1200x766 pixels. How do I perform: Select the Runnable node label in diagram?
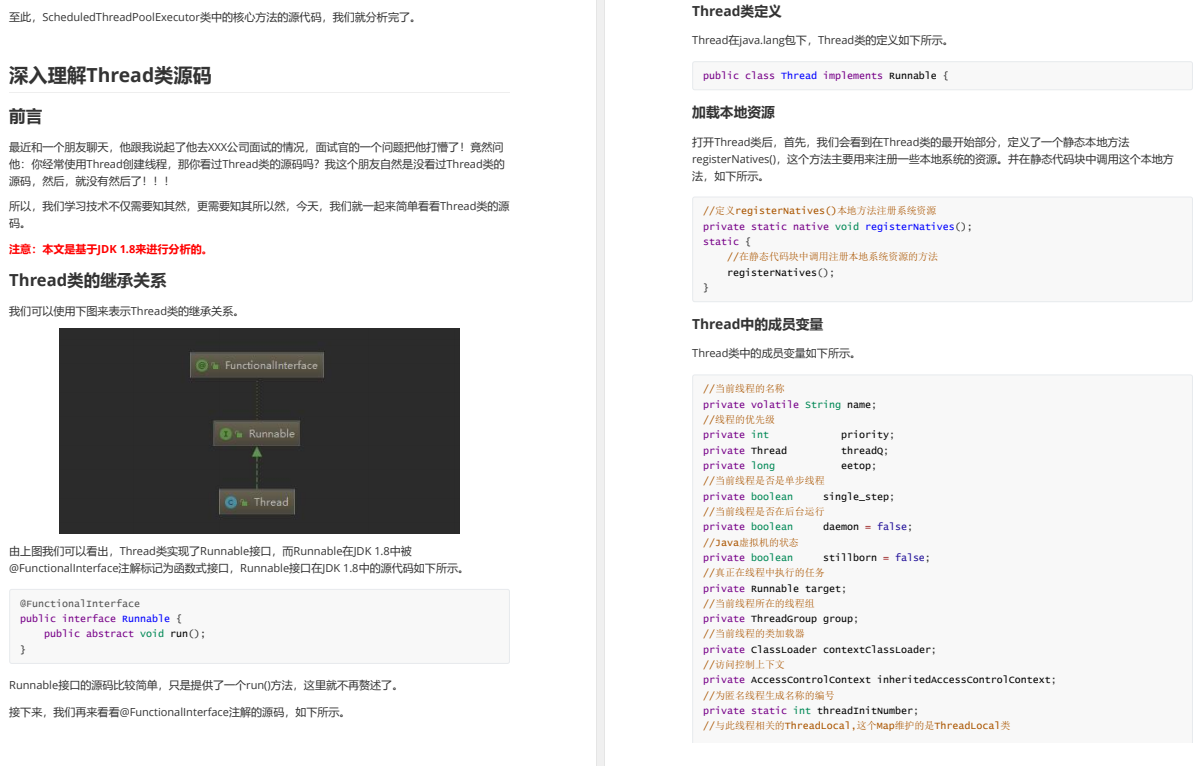tap(272, 434)
